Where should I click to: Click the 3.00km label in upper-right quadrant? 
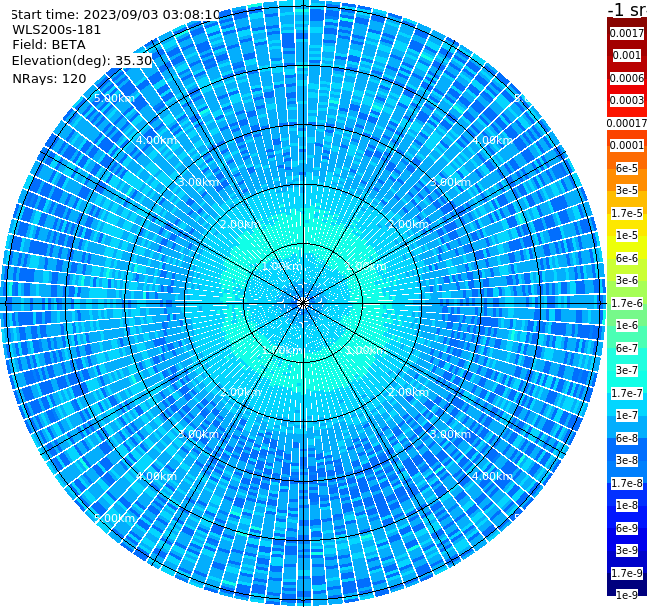(x=450, y=182)
